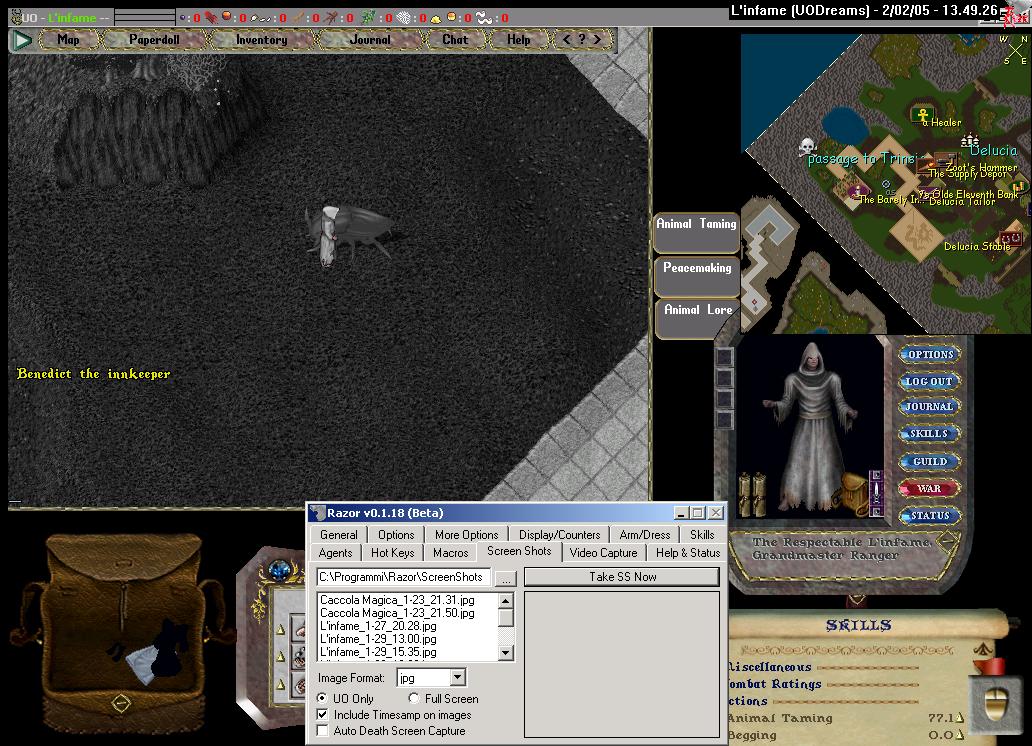Switch to the General tab in Razor
The image size is (1032, 746).
pos(339,535)
